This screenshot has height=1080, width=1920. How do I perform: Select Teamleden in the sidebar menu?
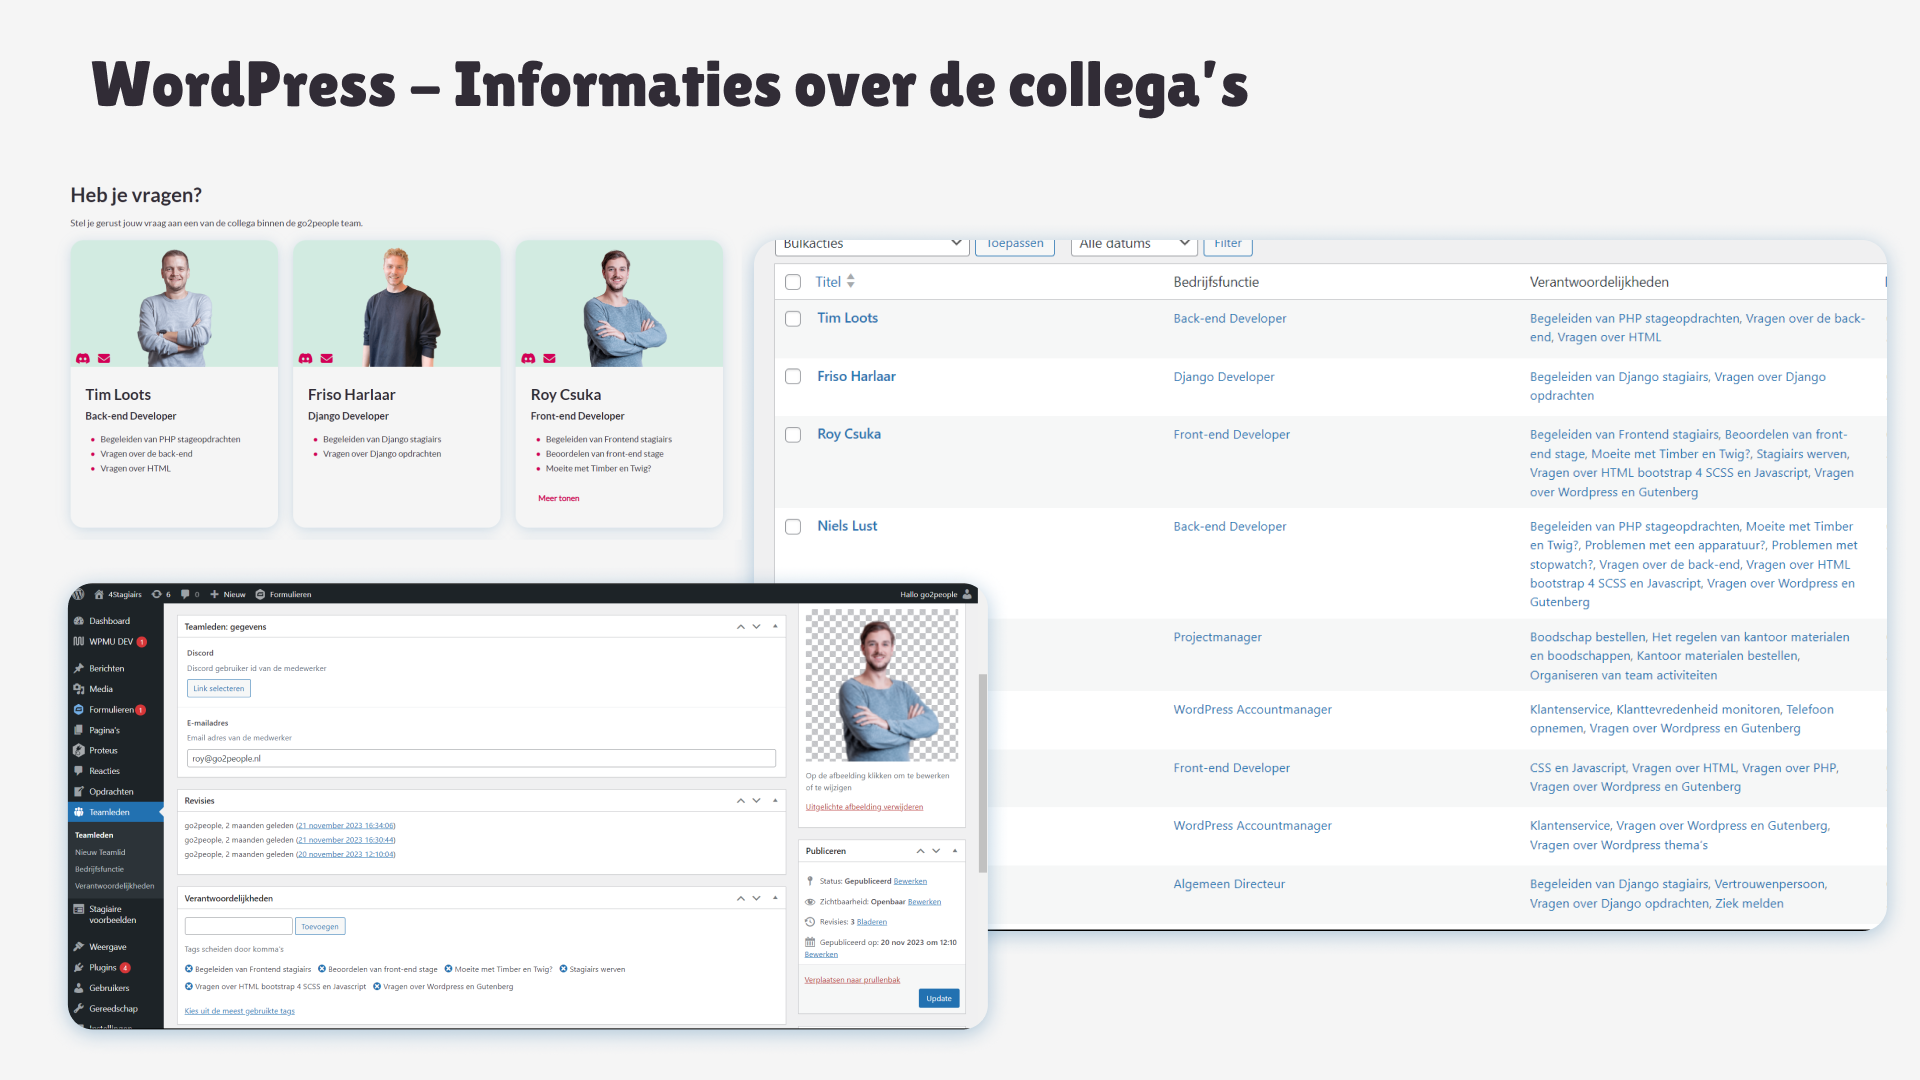116,812
